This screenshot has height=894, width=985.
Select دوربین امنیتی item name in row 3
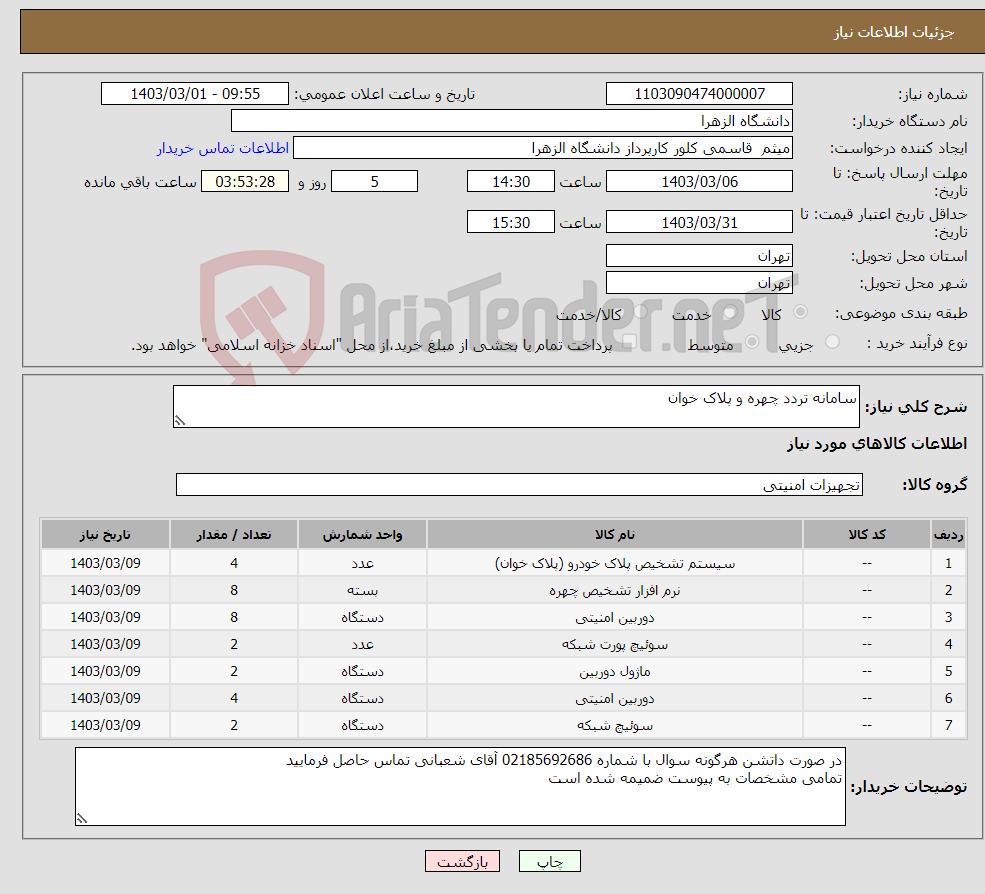[x=615, y=618]
